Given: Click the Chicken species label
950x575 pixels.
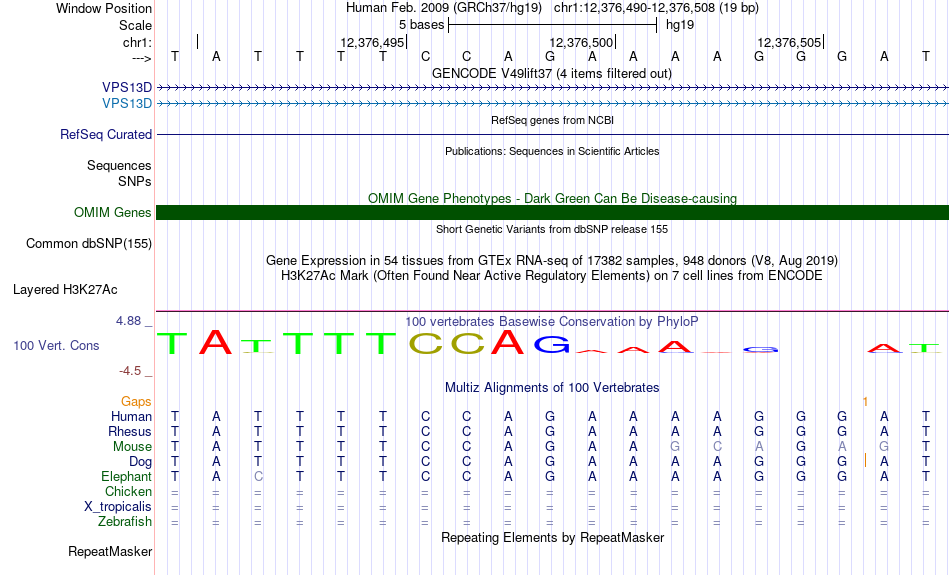Looking at the screenshot, I should [x=128, y=491].
